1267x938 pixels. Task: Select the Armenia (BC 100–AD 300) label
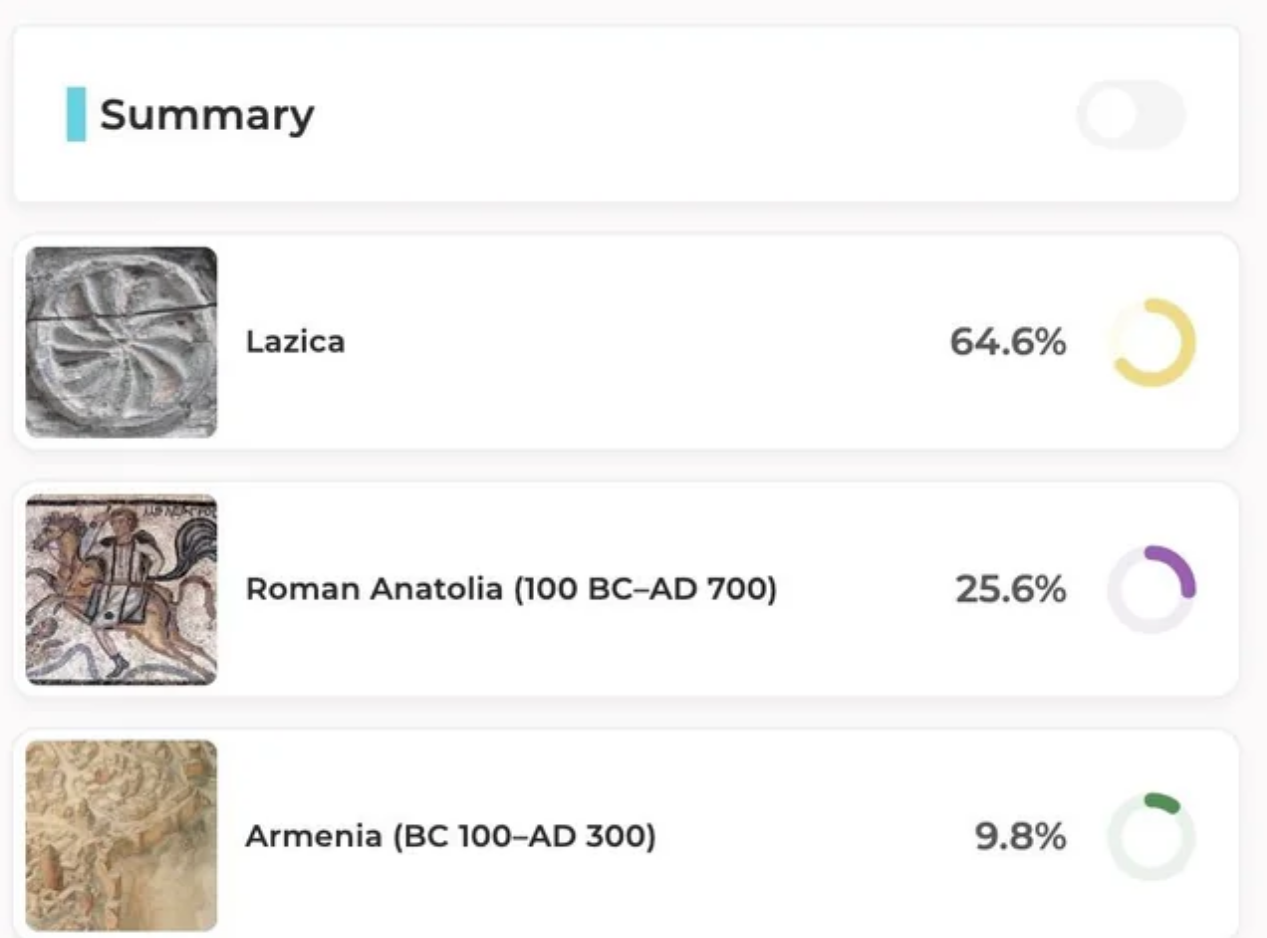[451, 836]
